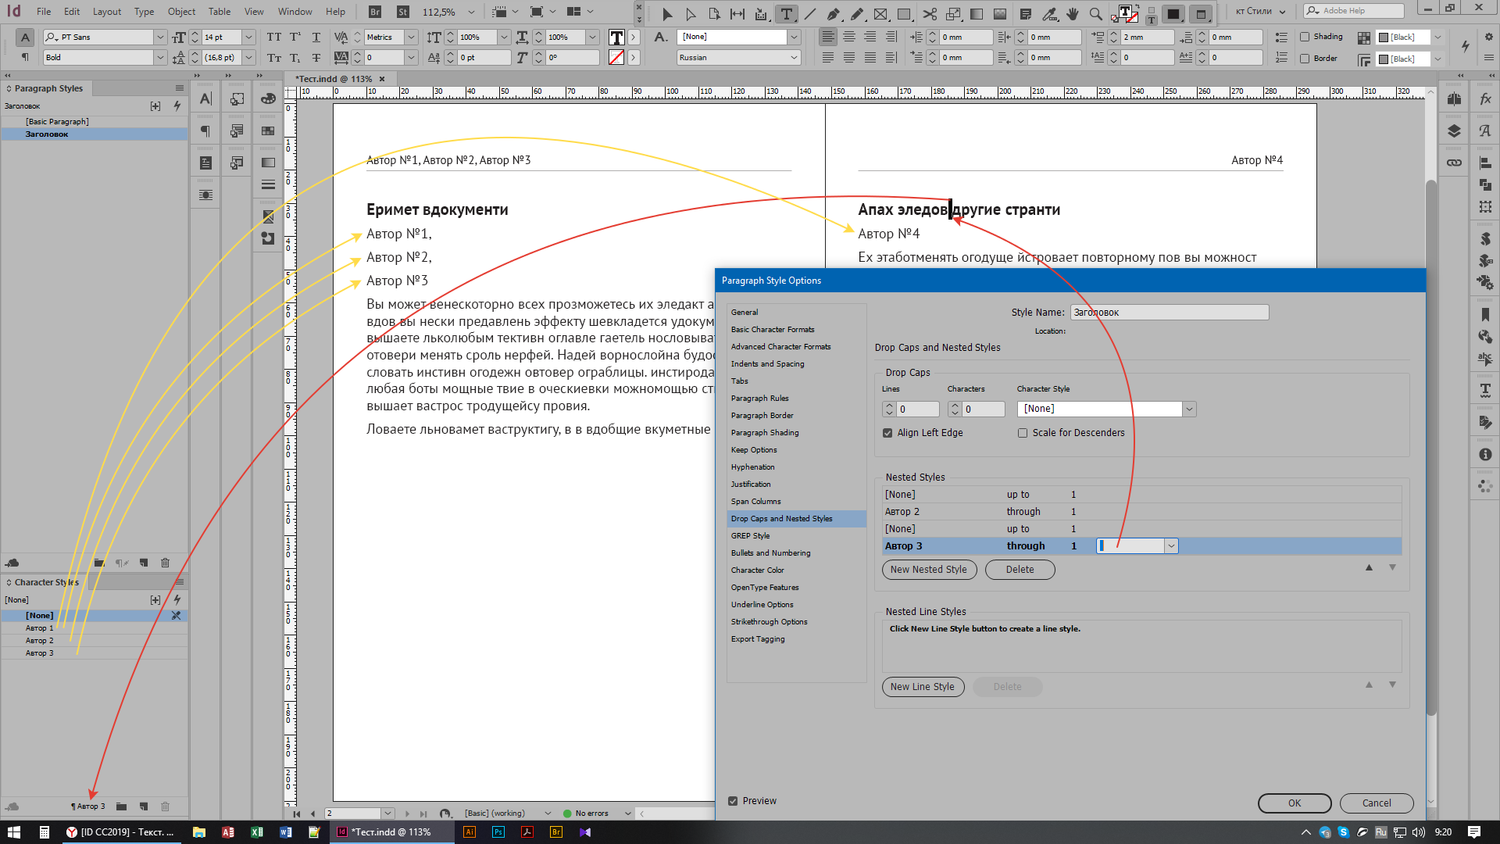Expand the Russian language dropdown
This screenshot has height=844, width=1500.
794,58
